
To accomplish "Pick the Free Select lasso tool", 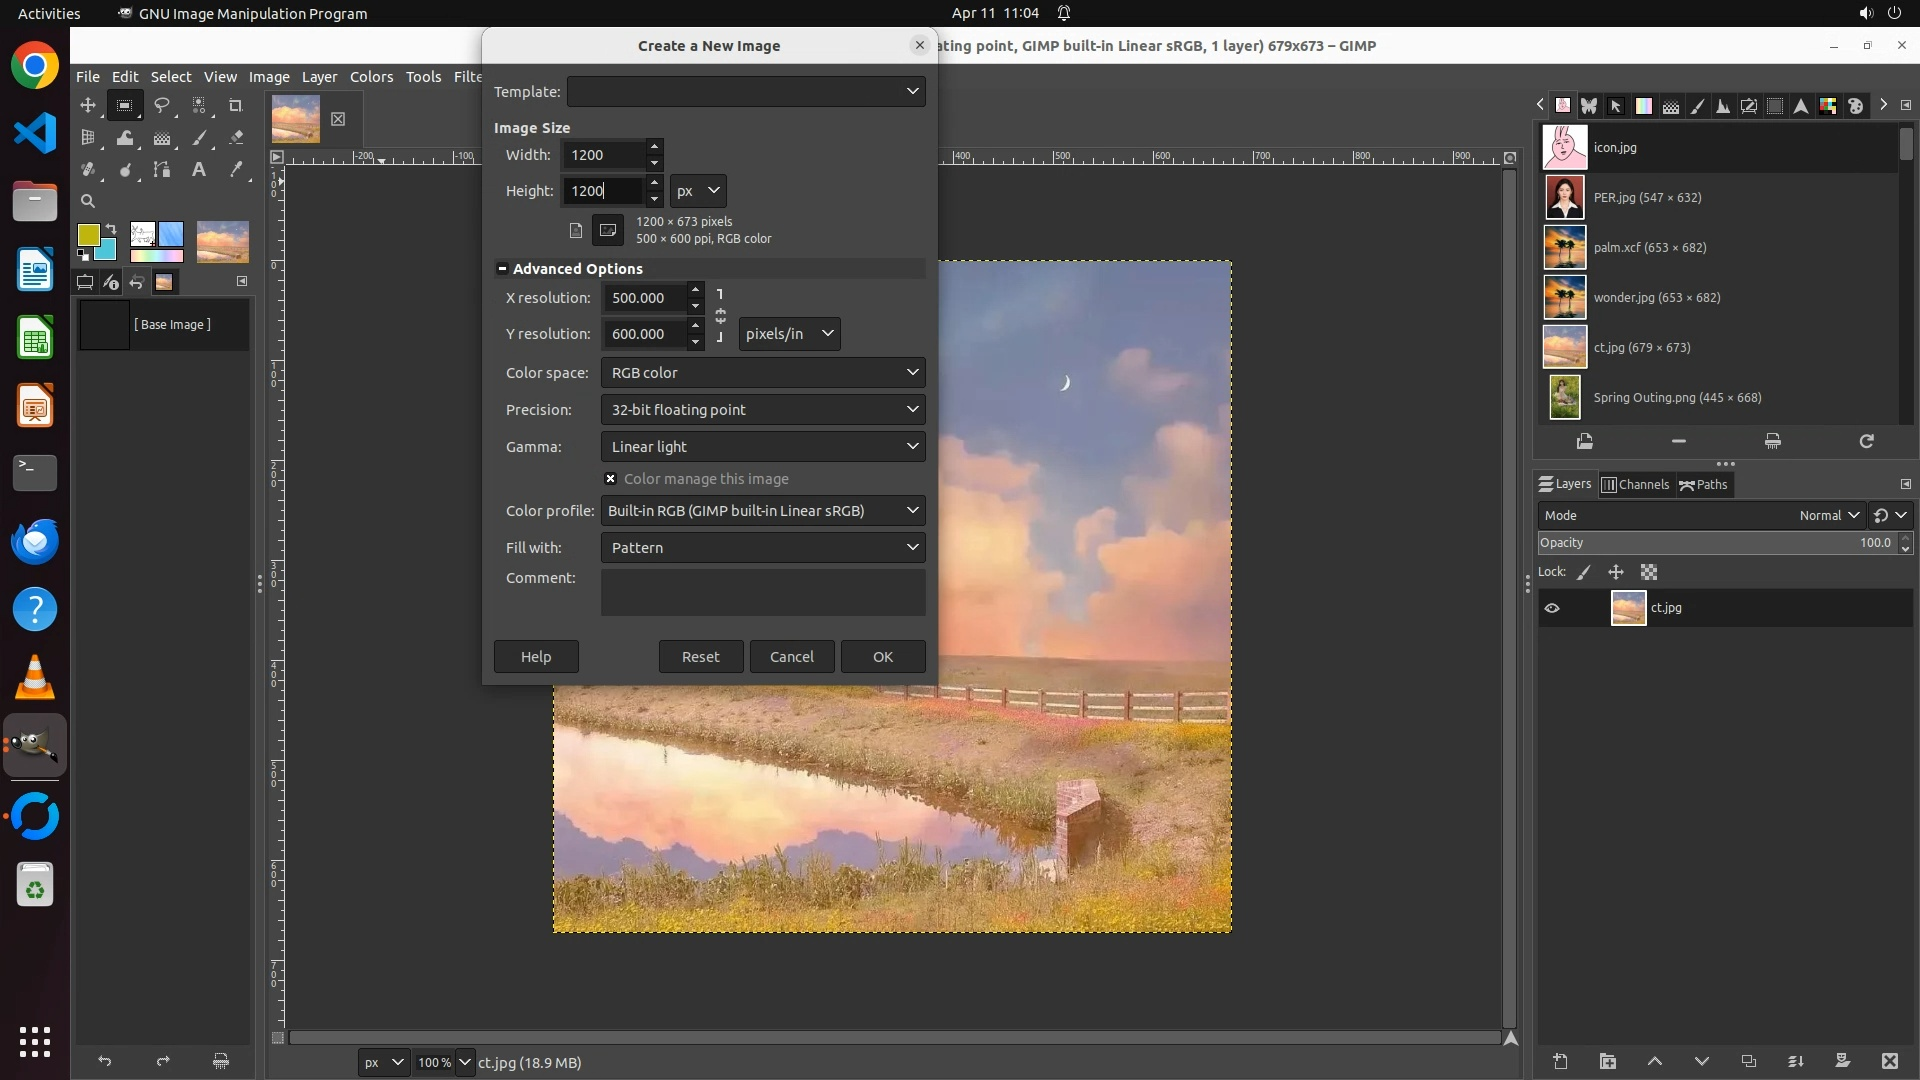I will (x=162, y=106).
